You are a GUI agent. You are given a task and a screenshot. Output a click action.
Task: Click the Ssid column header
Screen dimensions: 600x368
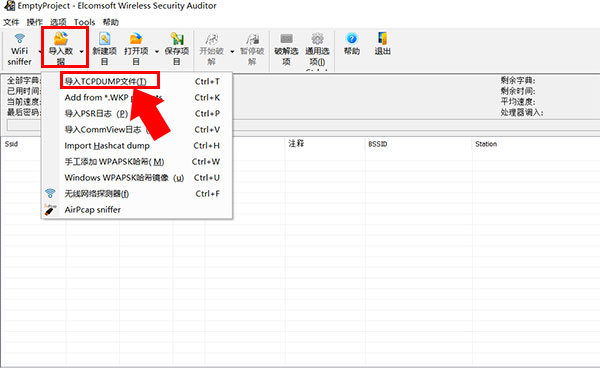click(11, 144)
